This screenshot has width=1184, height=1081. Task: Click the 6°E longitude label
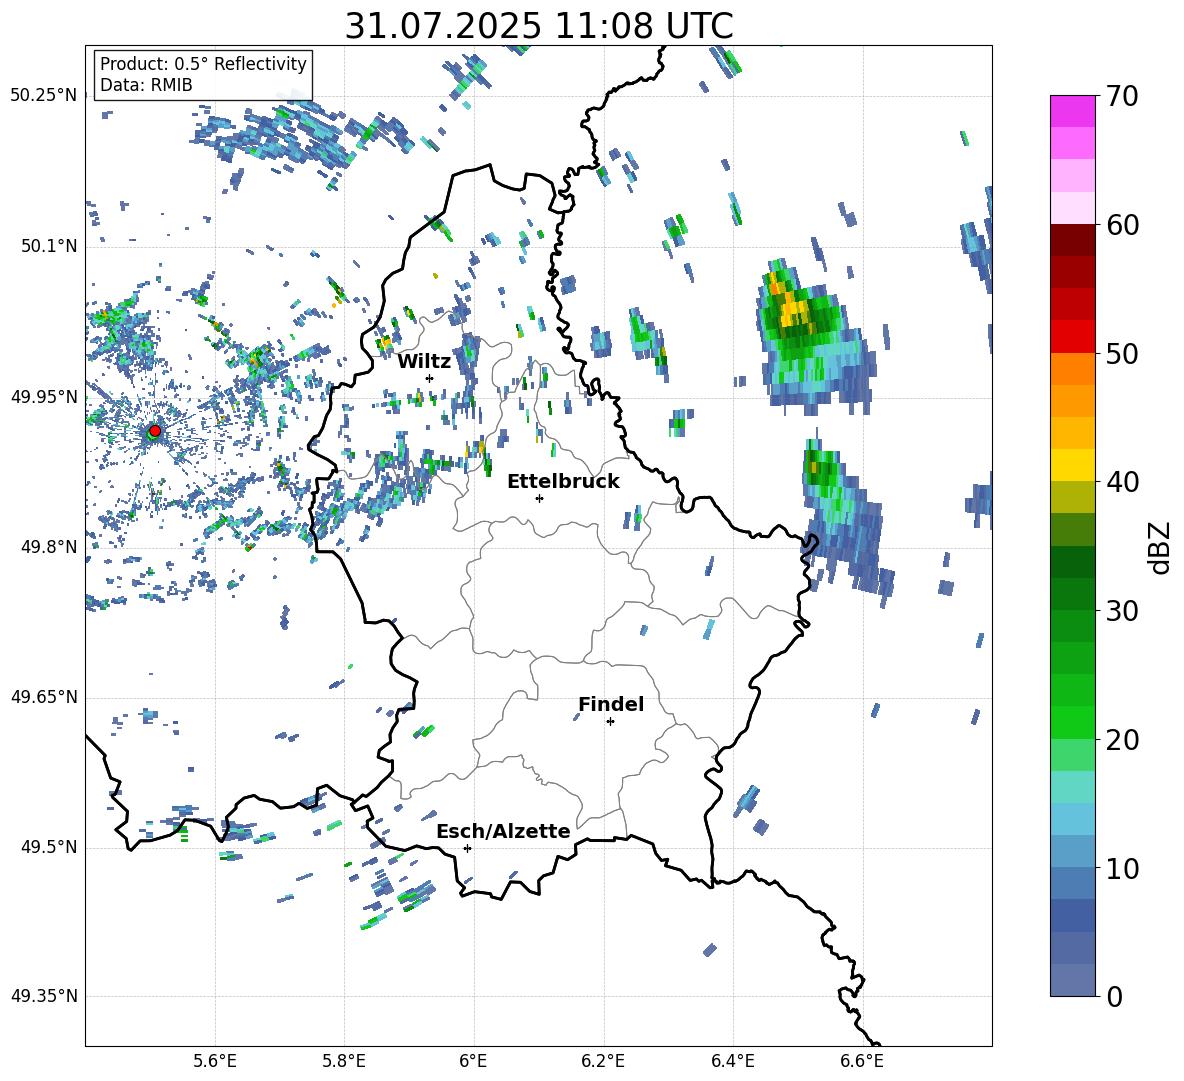[473, 1062]
